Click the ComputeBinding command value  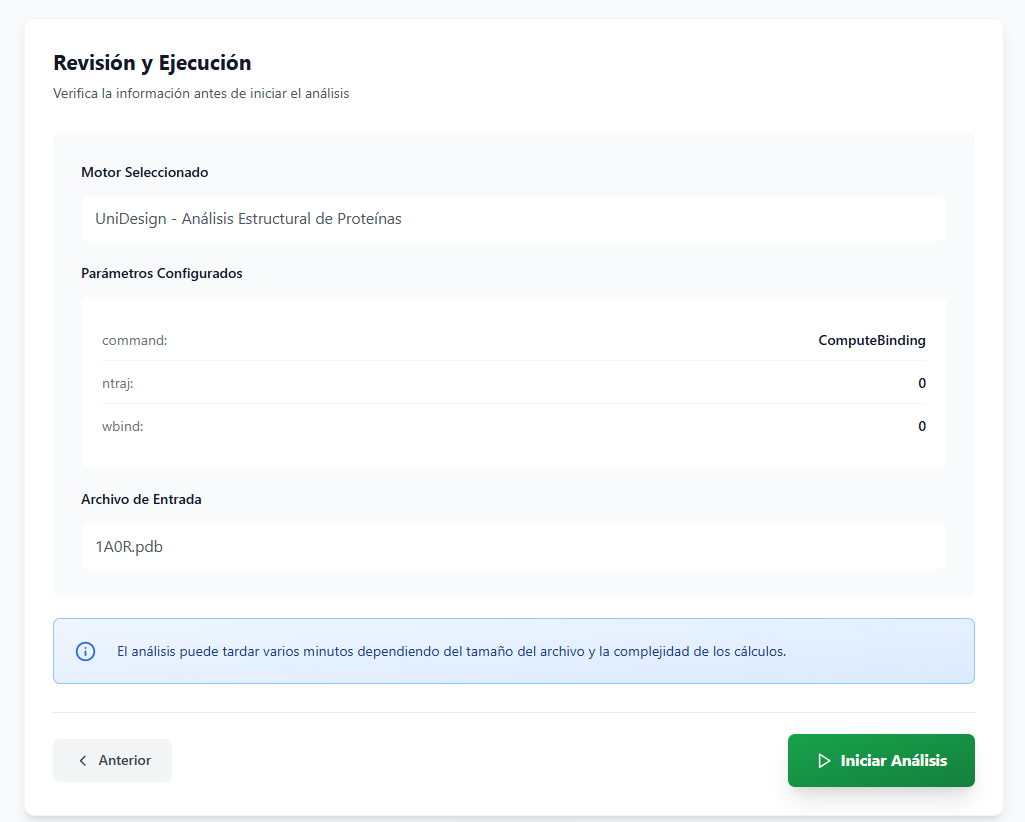tap(871, 340)
